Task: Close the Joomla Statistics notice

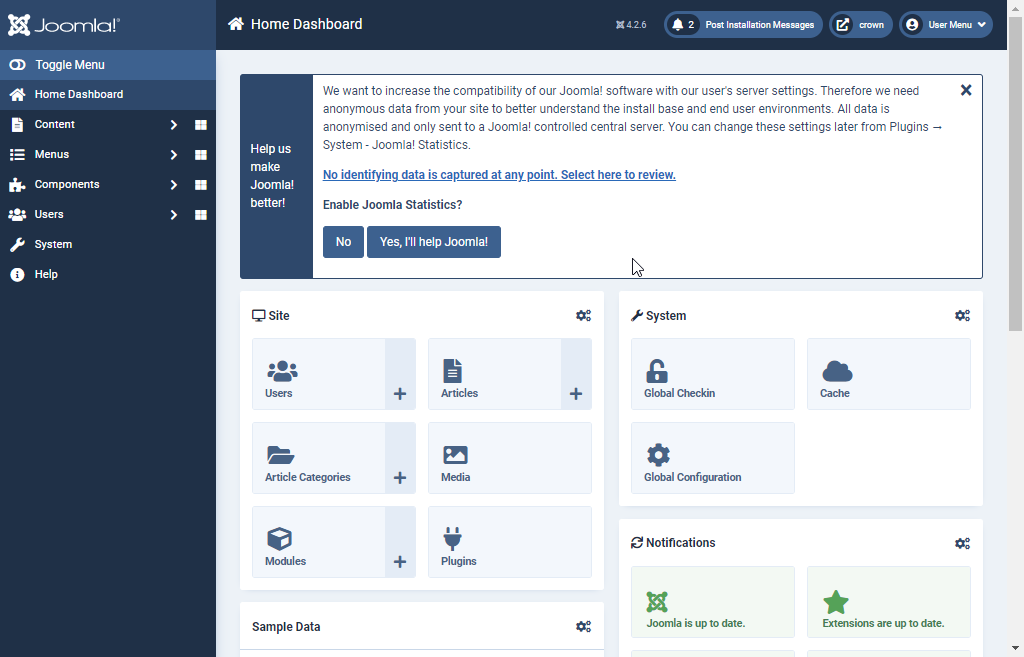Action: (x=966, y=90)
